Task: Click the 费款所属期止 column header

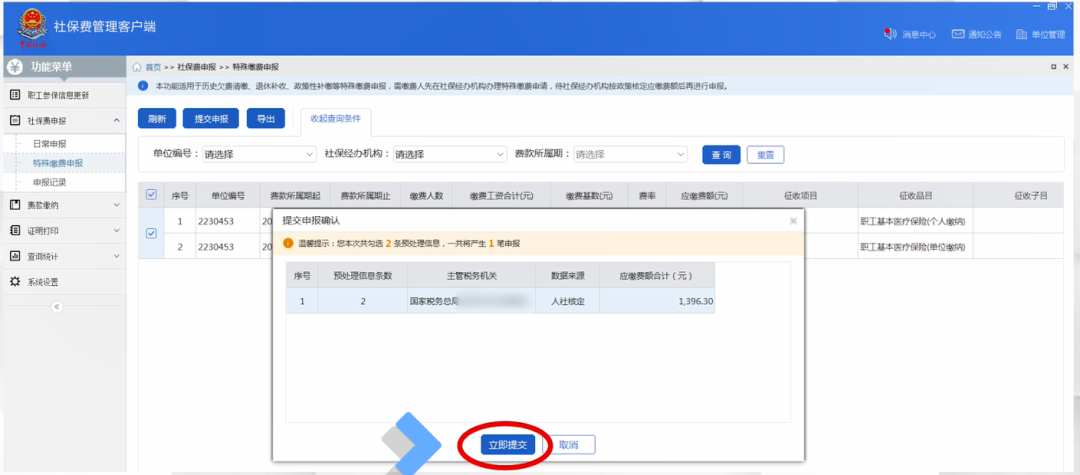Action: pyautogui.click(x=366, y=196)
